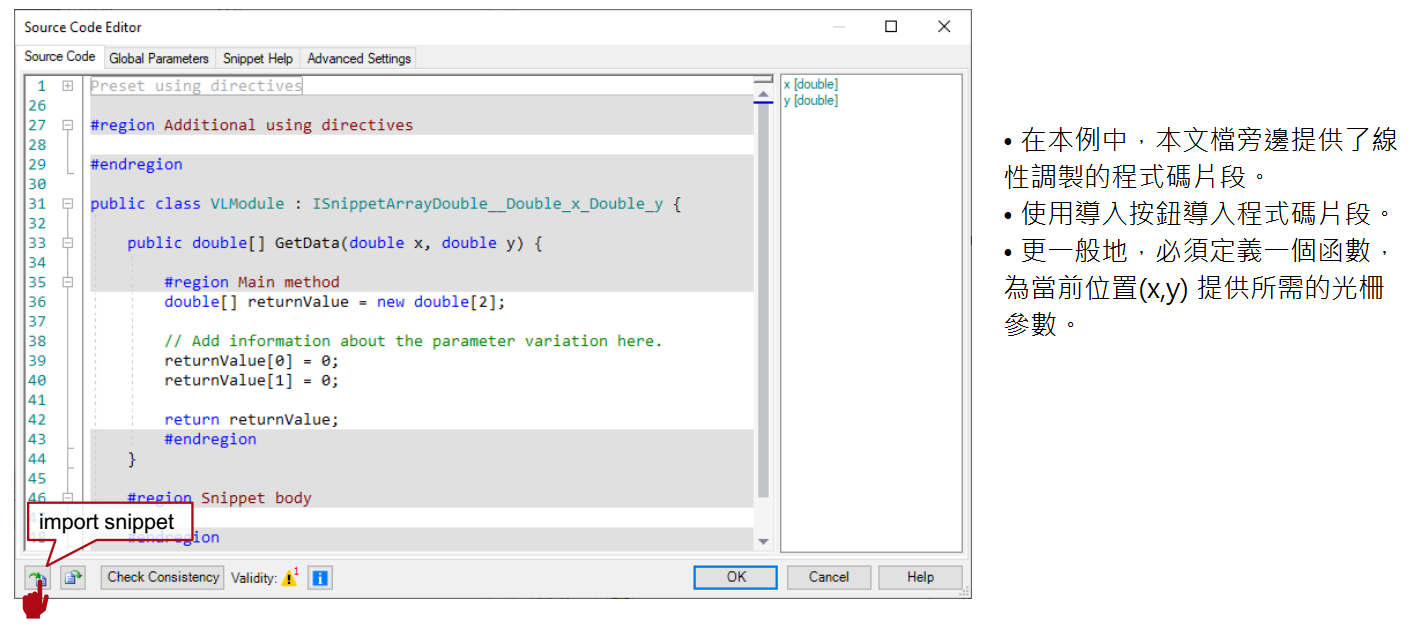The image size is (1418, 633).
Task: Click the 'y [double]' parameter entry
Action: [811, 100]
